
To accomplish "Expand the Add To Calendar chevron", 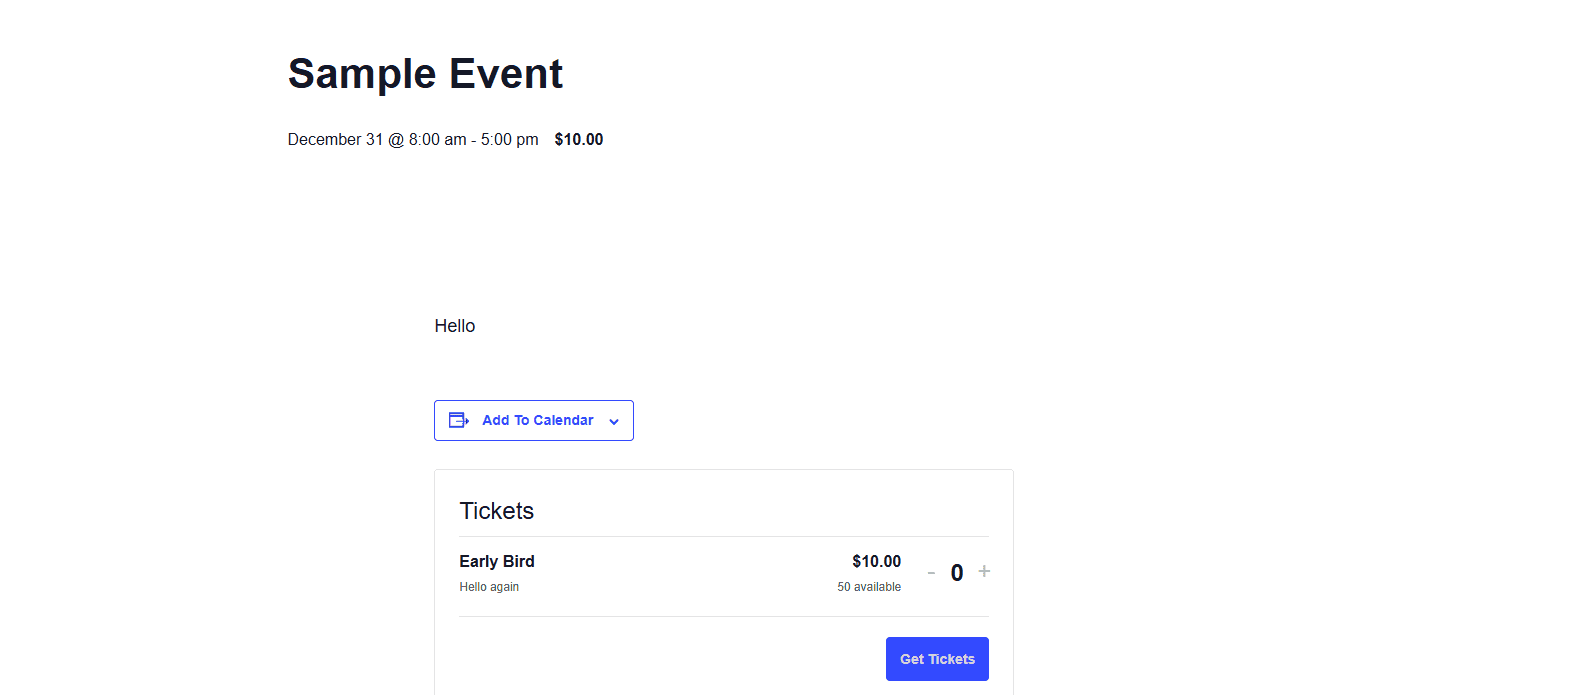I will [x=614, y=421].
